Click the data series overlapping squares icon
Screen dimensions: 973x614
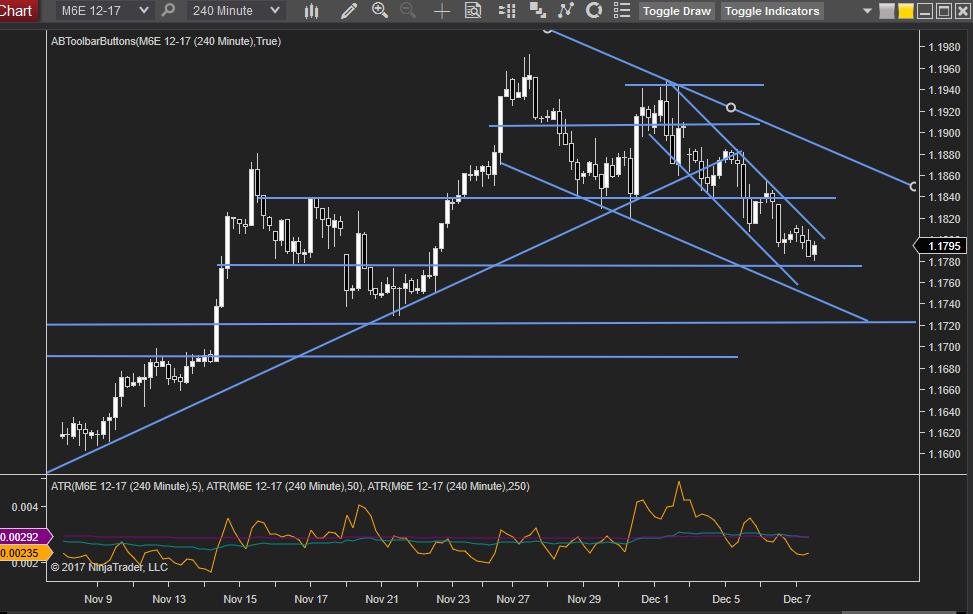[537, 11]
